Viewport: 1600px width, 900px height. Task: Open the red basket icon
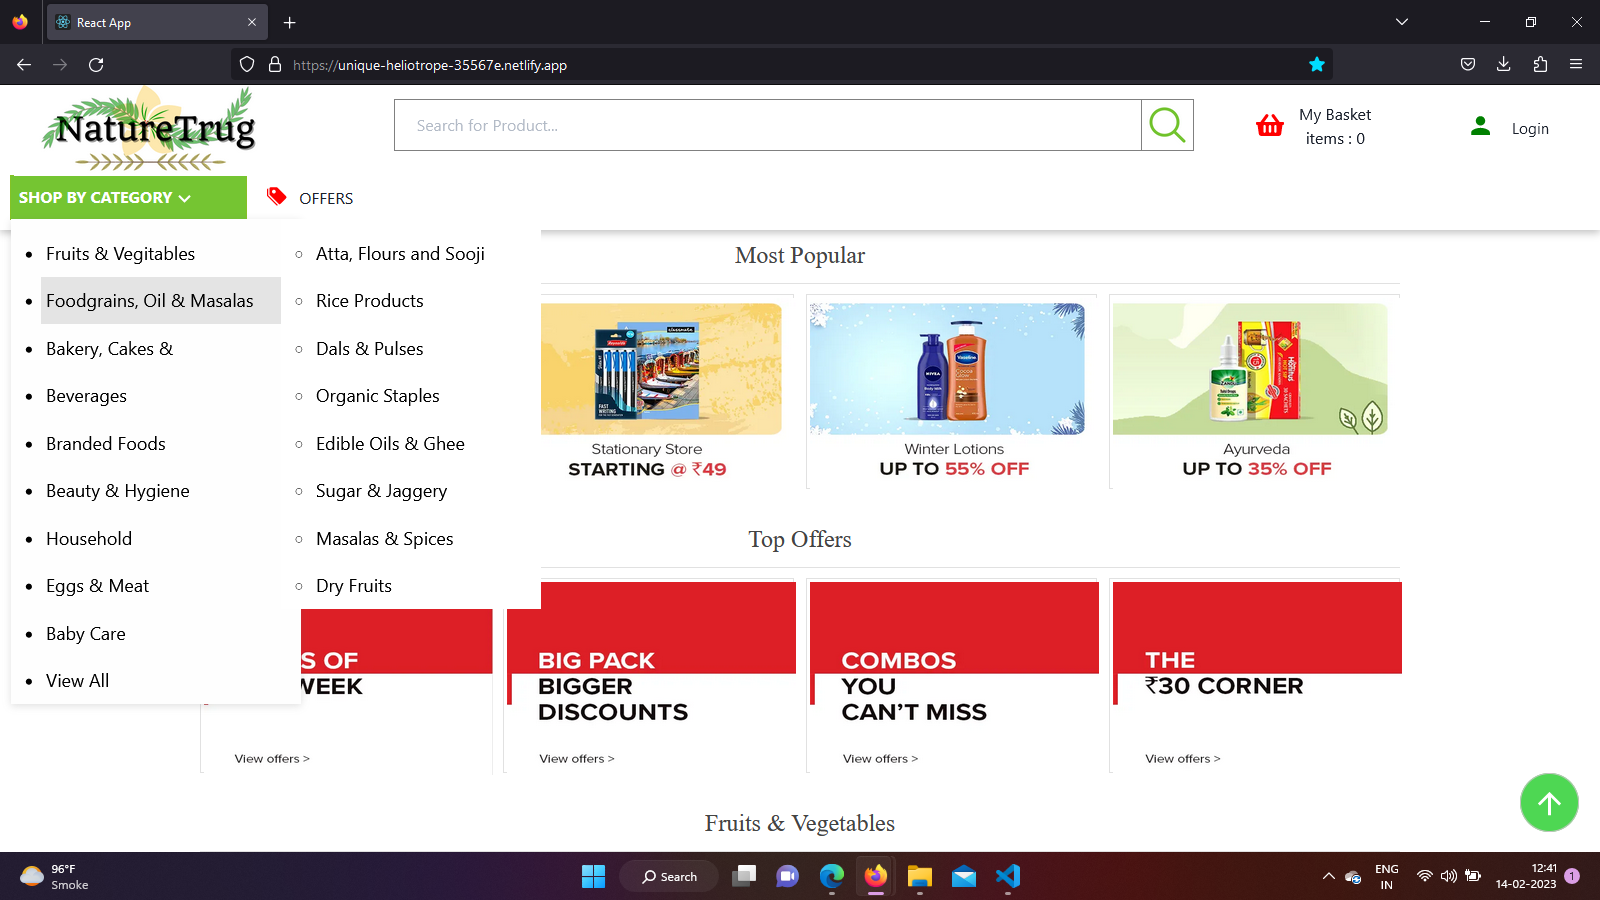pyautogui.click(x=1270, y=126)
